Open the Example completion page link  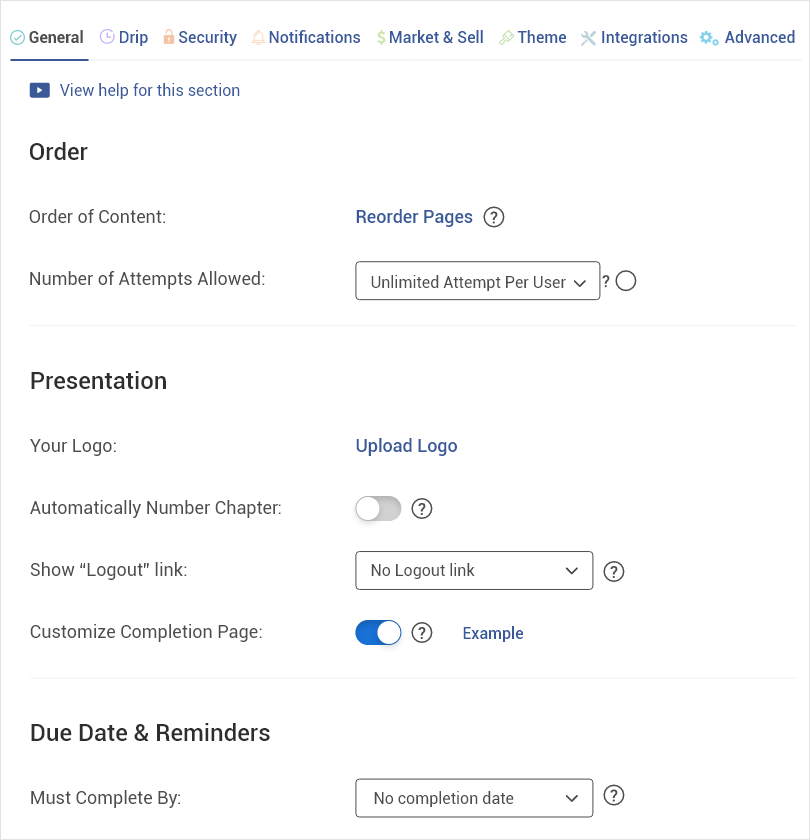[x=493, y=633]
